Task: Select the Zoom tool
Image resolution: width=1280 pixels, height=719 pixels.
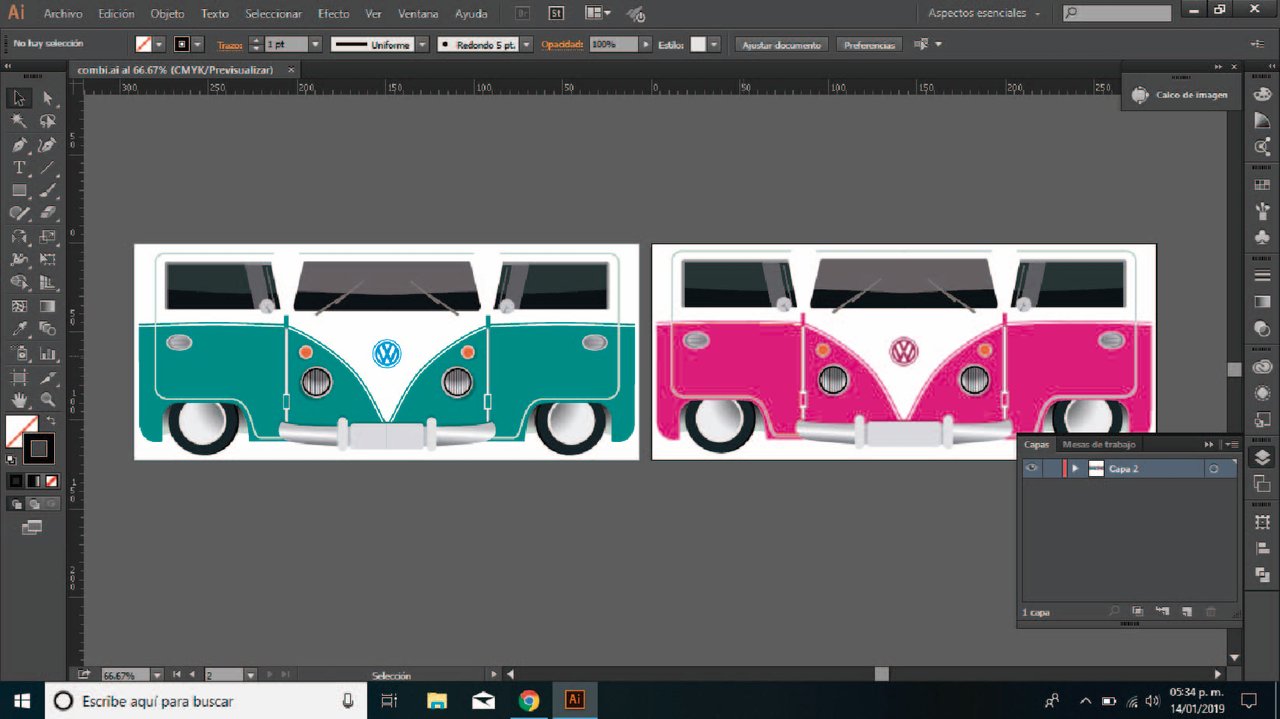Action: [x=47, y=400]
